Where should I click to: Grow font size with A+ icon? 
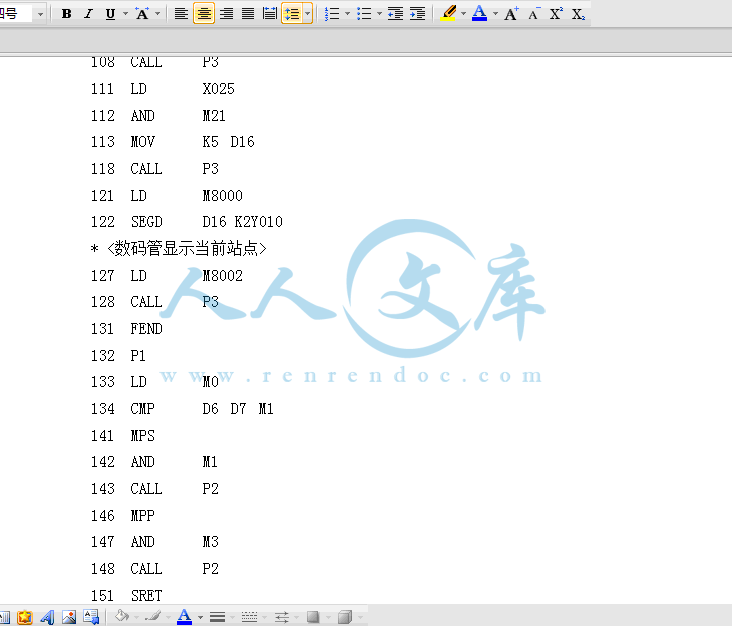[511, 14]
